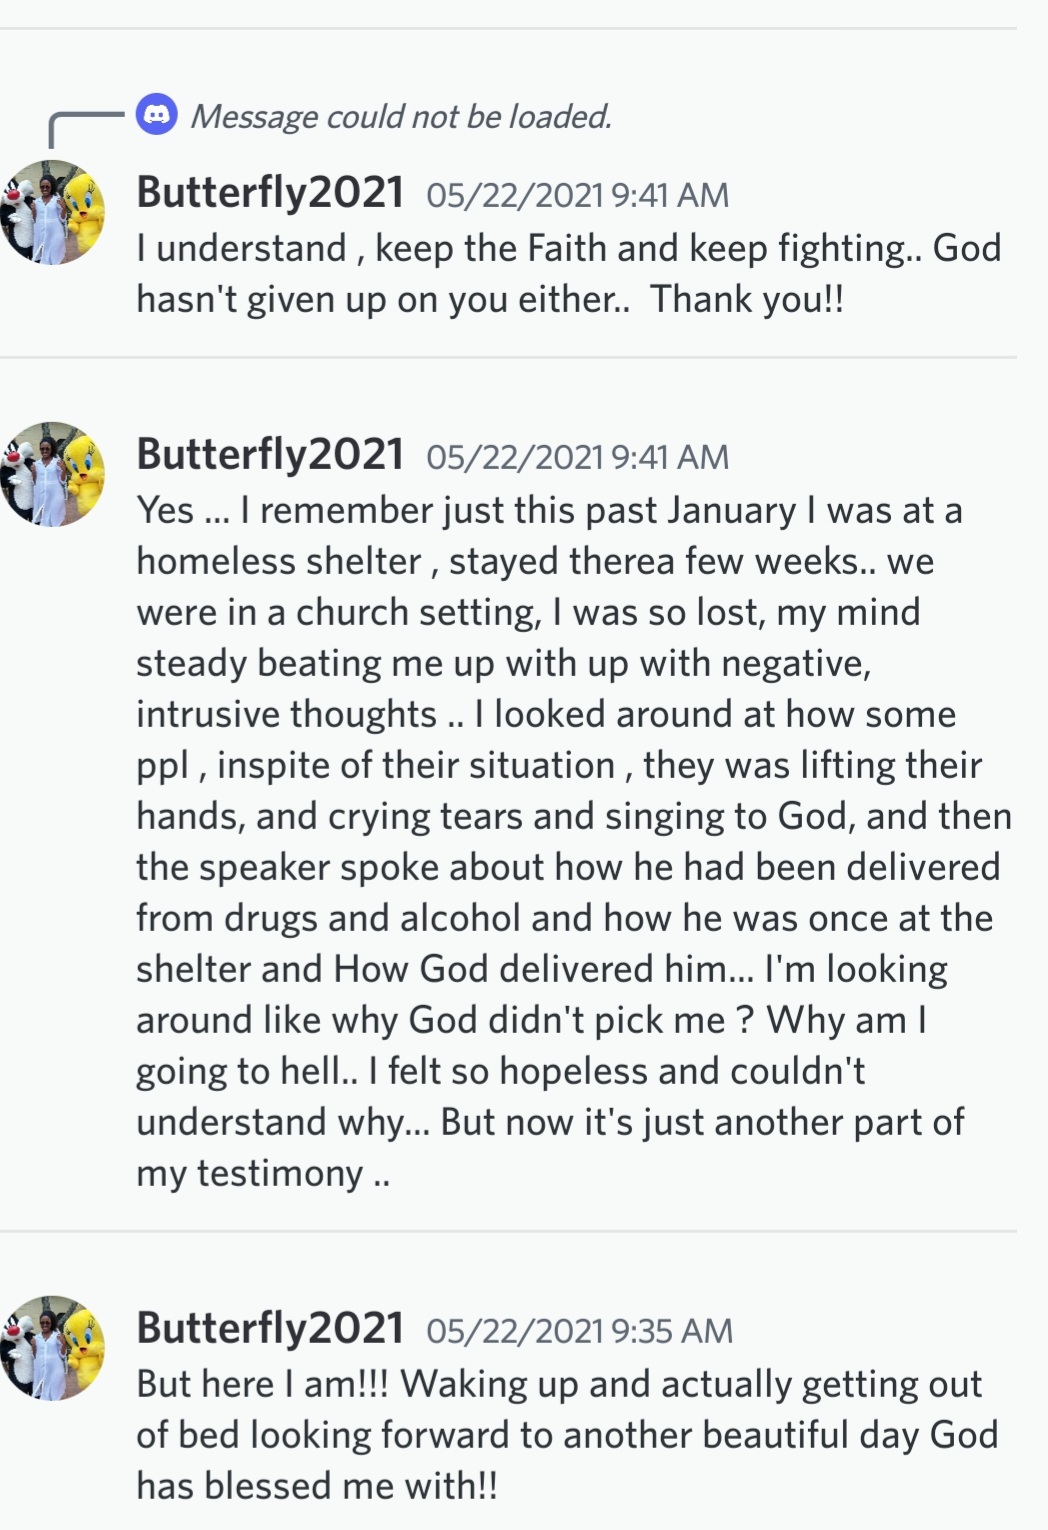Click the Butterfly2021 username above "Yes ... I remember"
The height and width of the screenshot is (1530, 1048).
(270, 454)
